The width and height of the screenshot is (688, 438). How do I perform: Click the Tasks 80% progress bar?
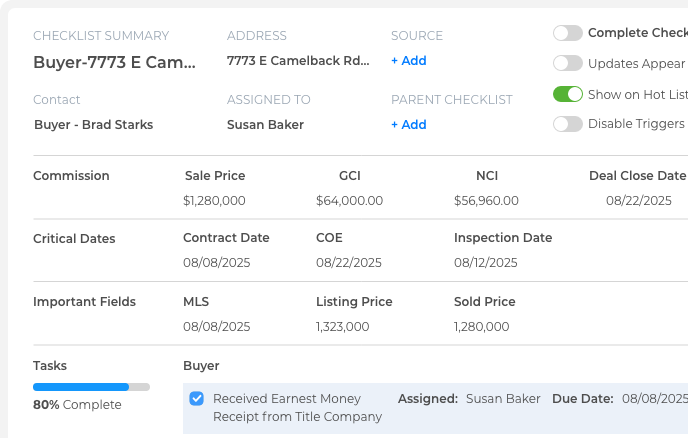91,387
